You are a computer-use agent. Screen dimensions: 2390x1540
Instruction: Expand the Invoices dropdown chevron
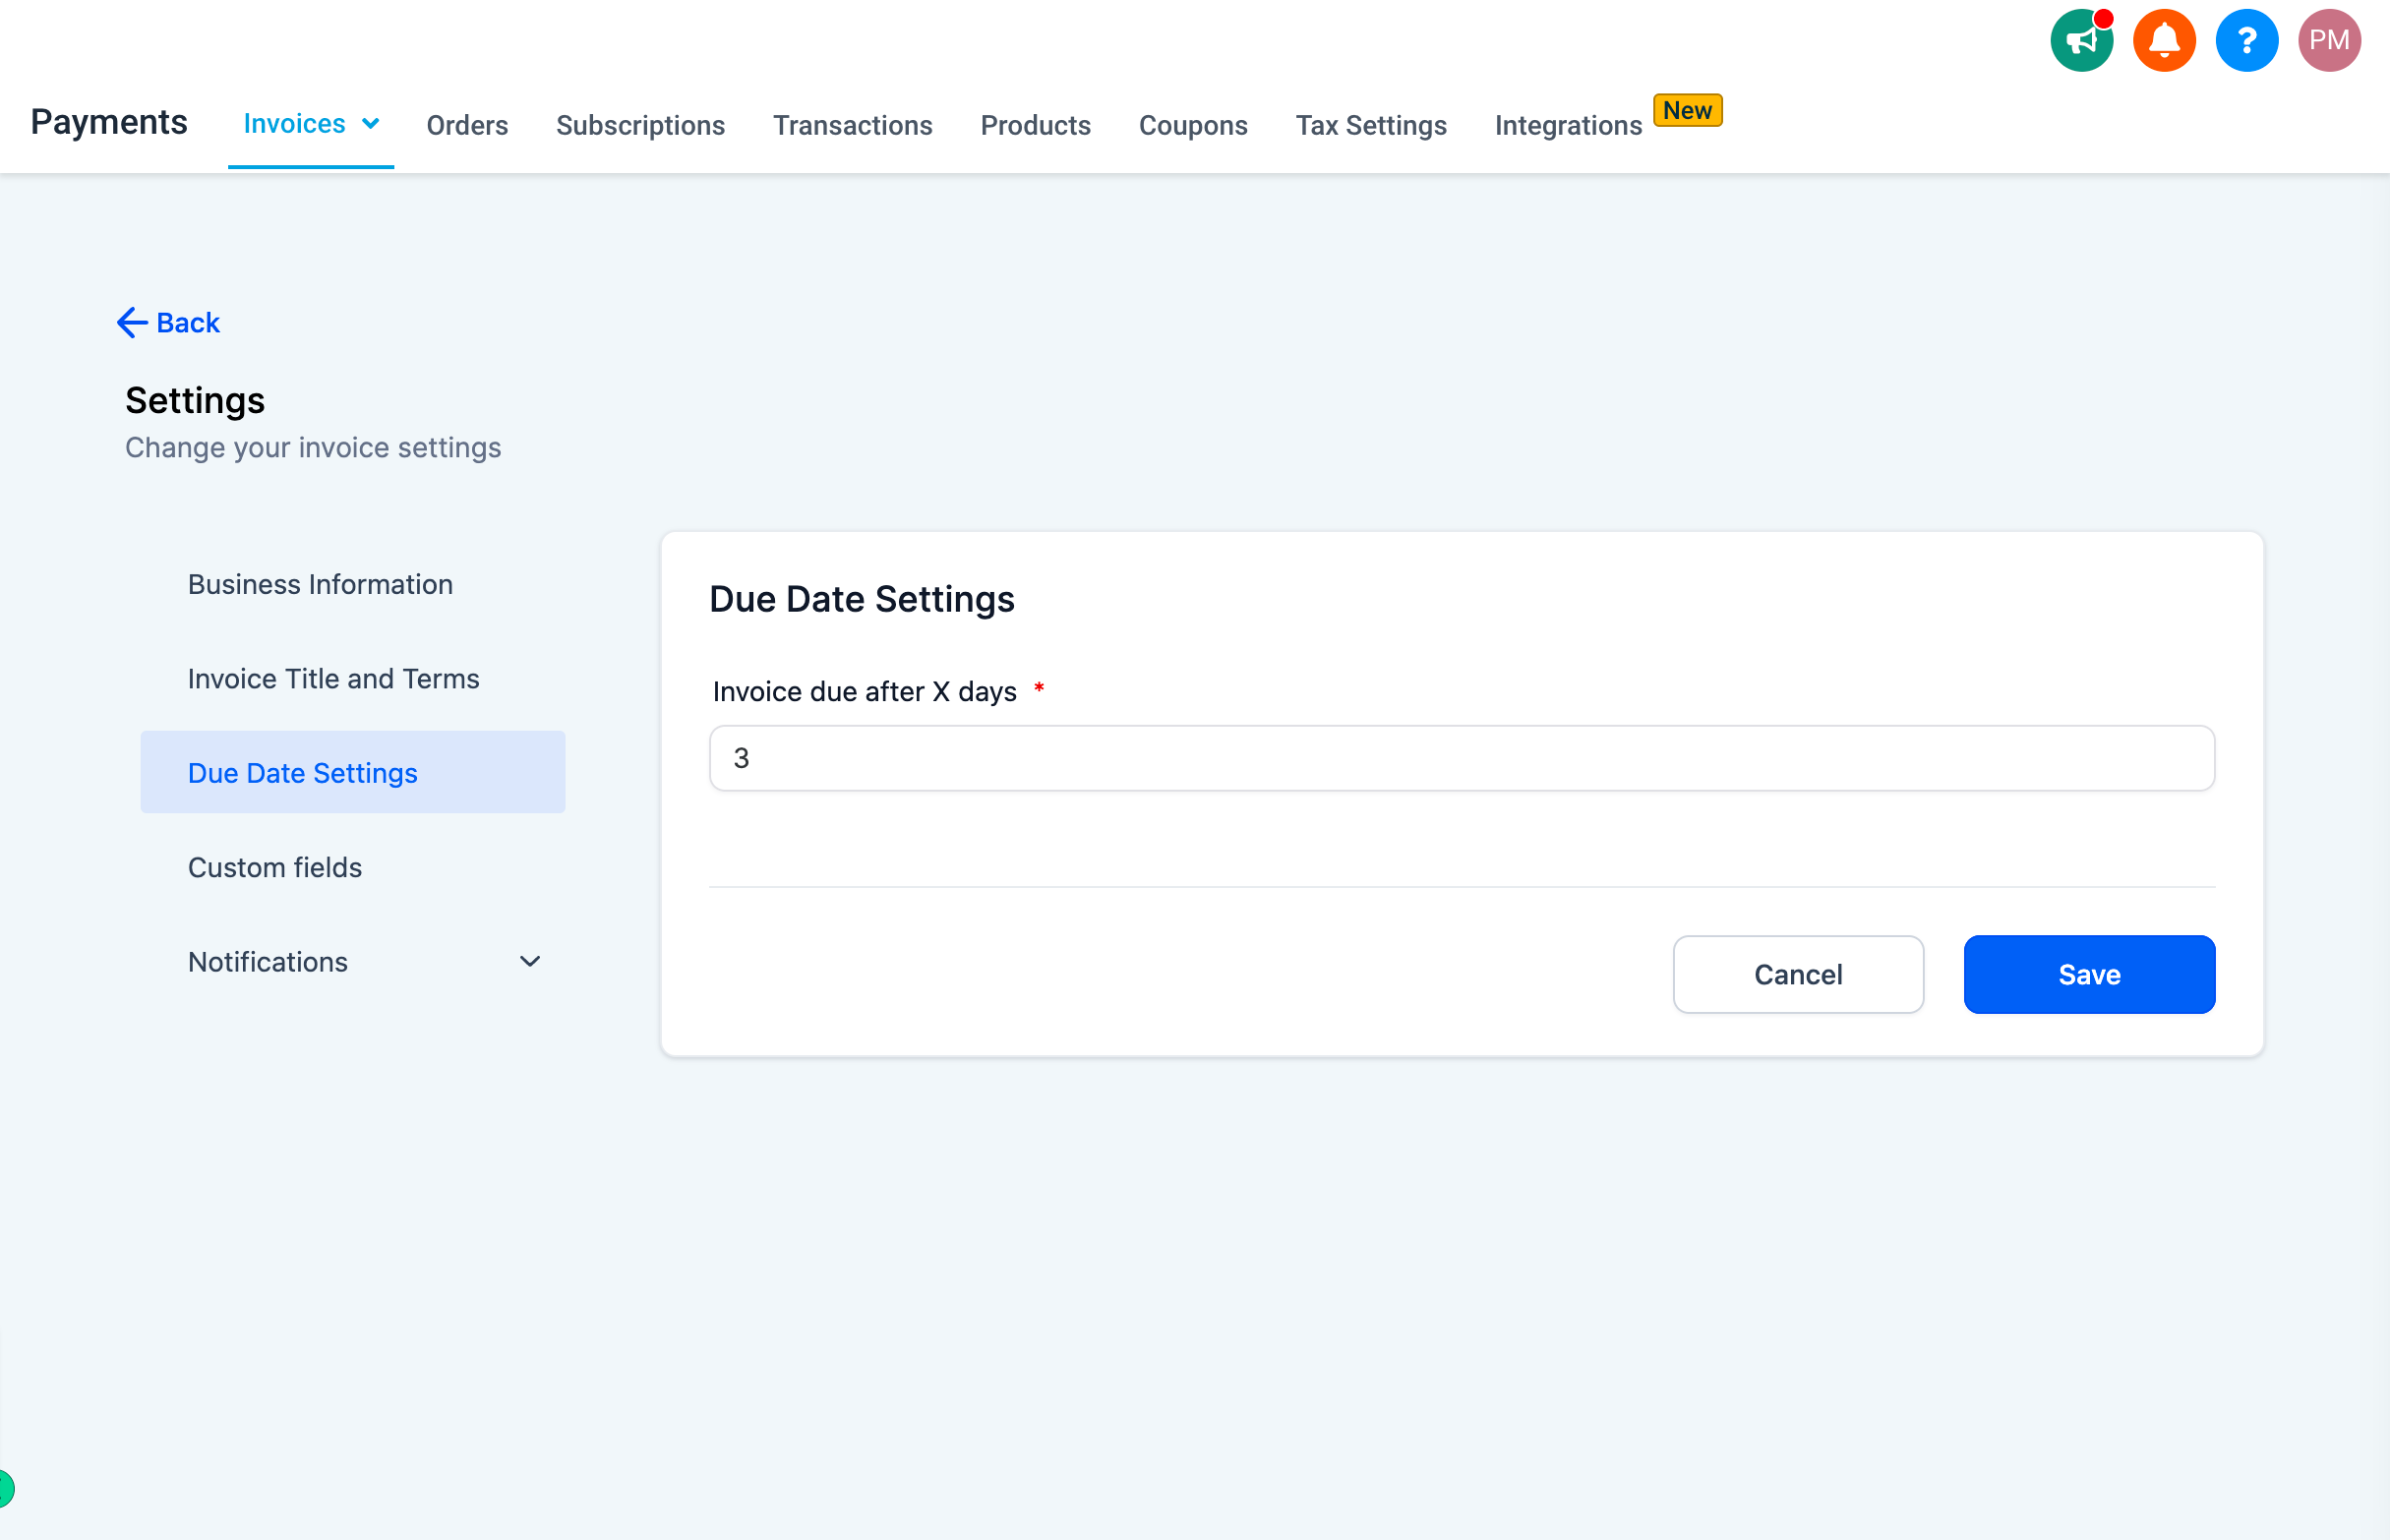tap(371, 124)
